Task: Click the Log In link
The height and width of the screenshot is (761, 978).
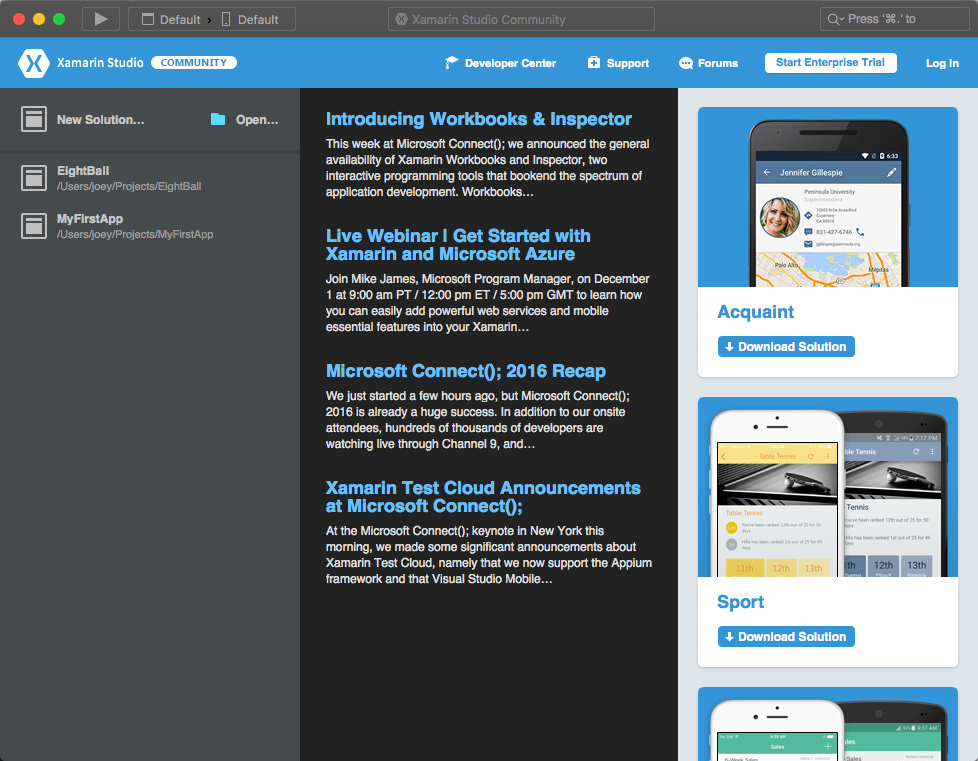Action: pyautogui.click(x=942, y=63)
